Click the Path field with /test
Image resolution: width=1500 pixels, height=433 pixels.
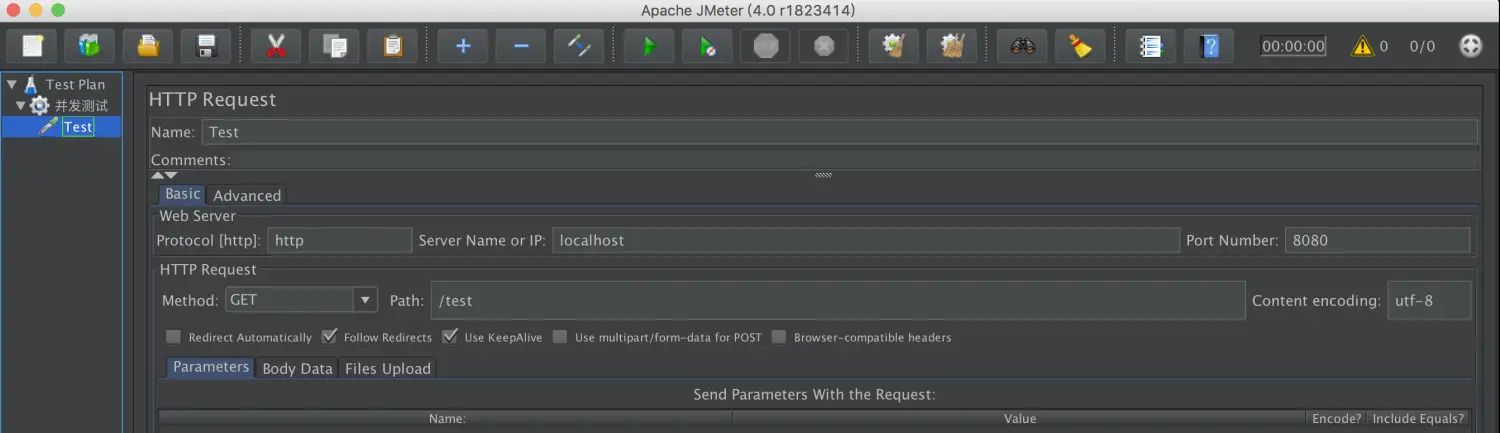(x=838, y=300)
